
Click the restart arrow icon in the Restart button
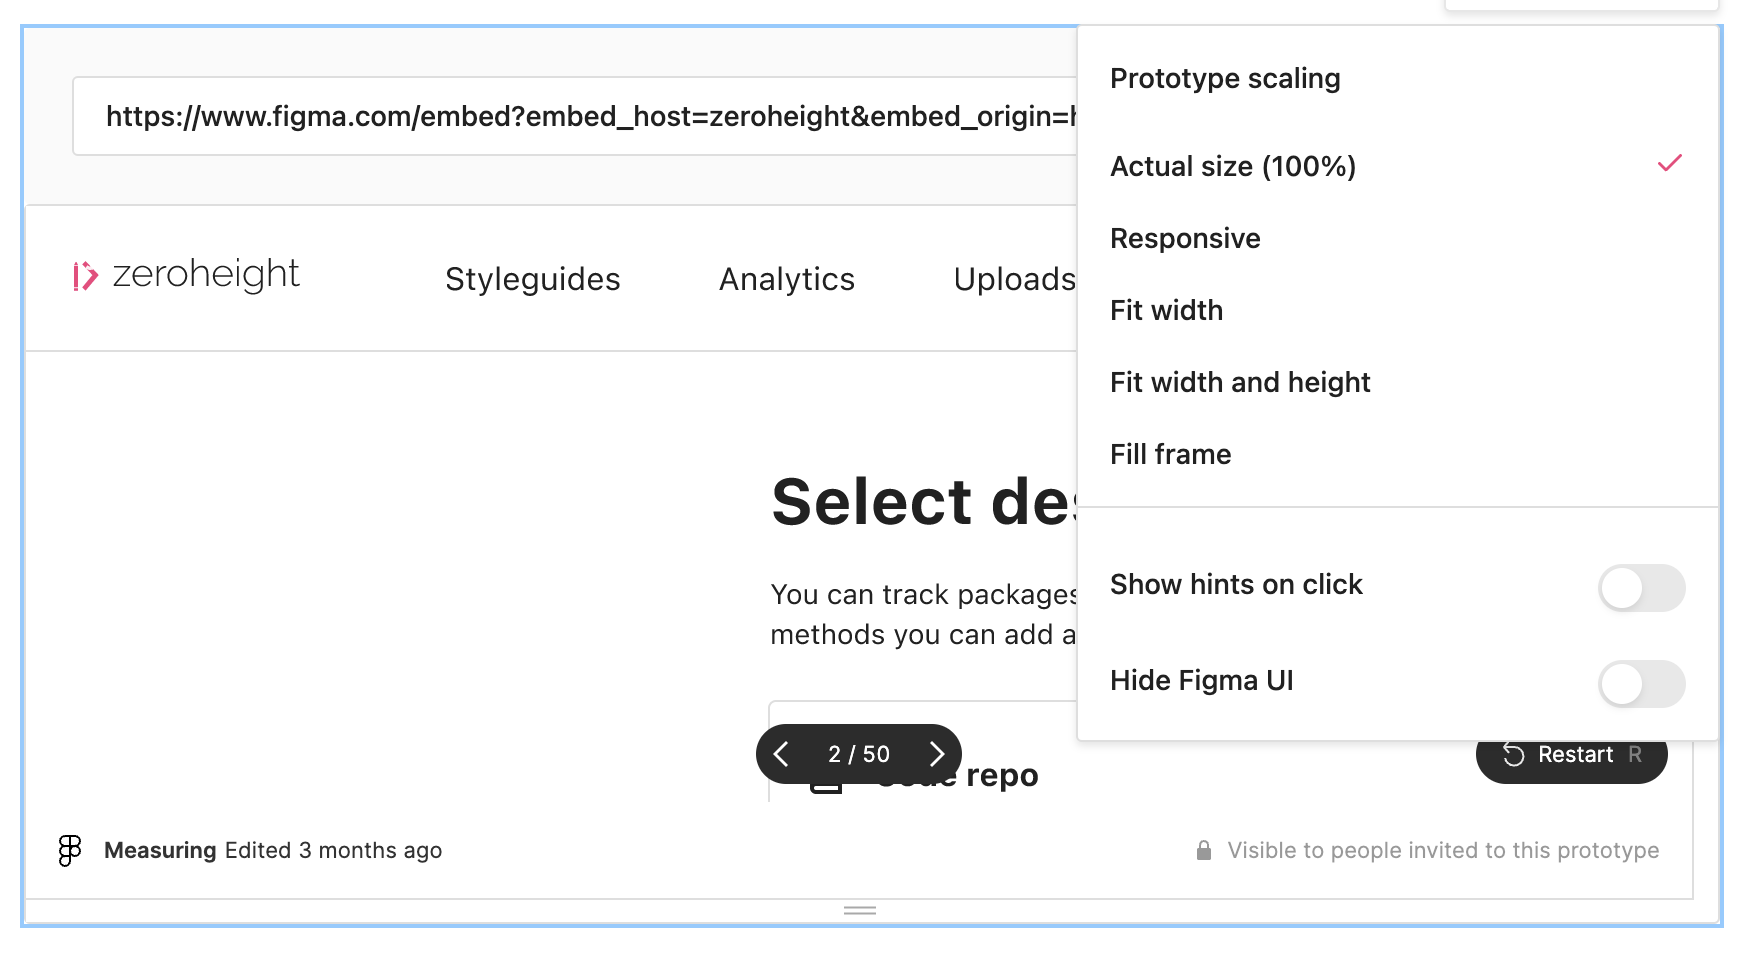[1514, 755]
